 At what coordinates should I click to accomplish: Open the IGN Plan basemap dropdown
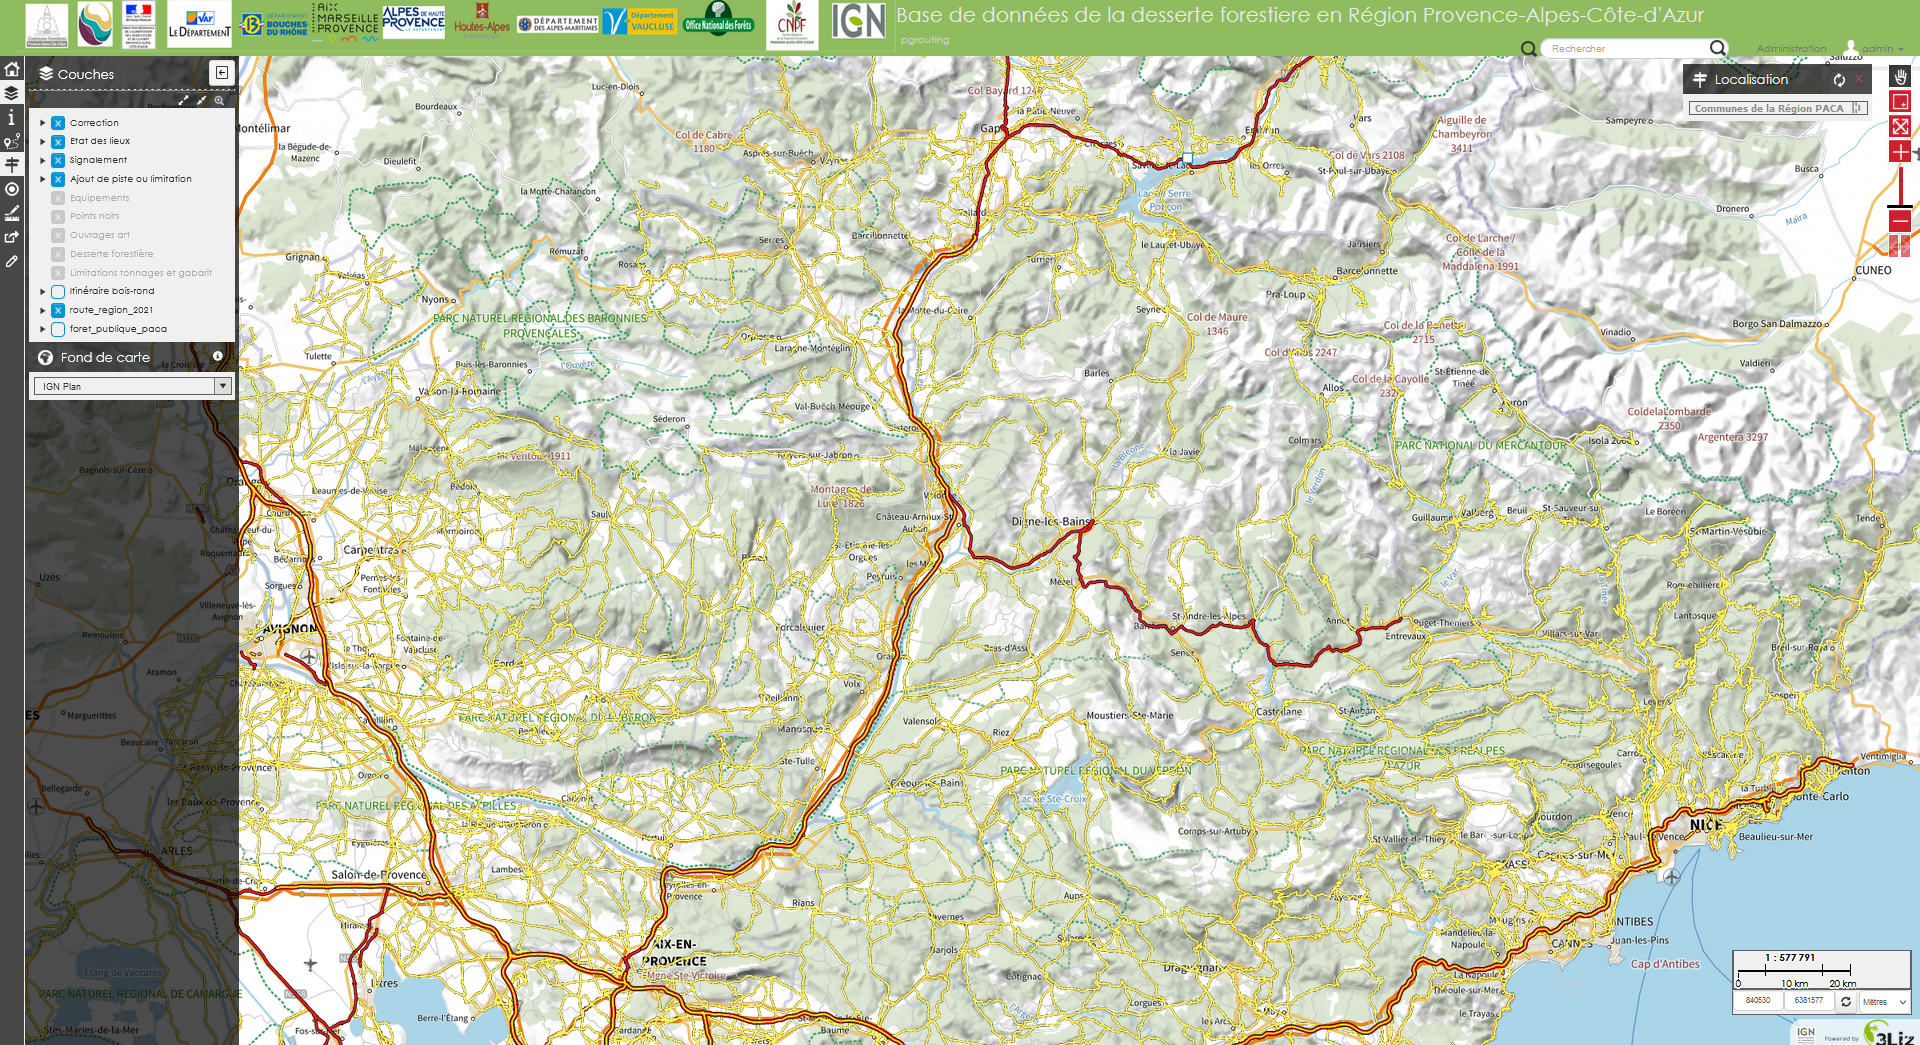pyautogui.click(x=133, y=386)
